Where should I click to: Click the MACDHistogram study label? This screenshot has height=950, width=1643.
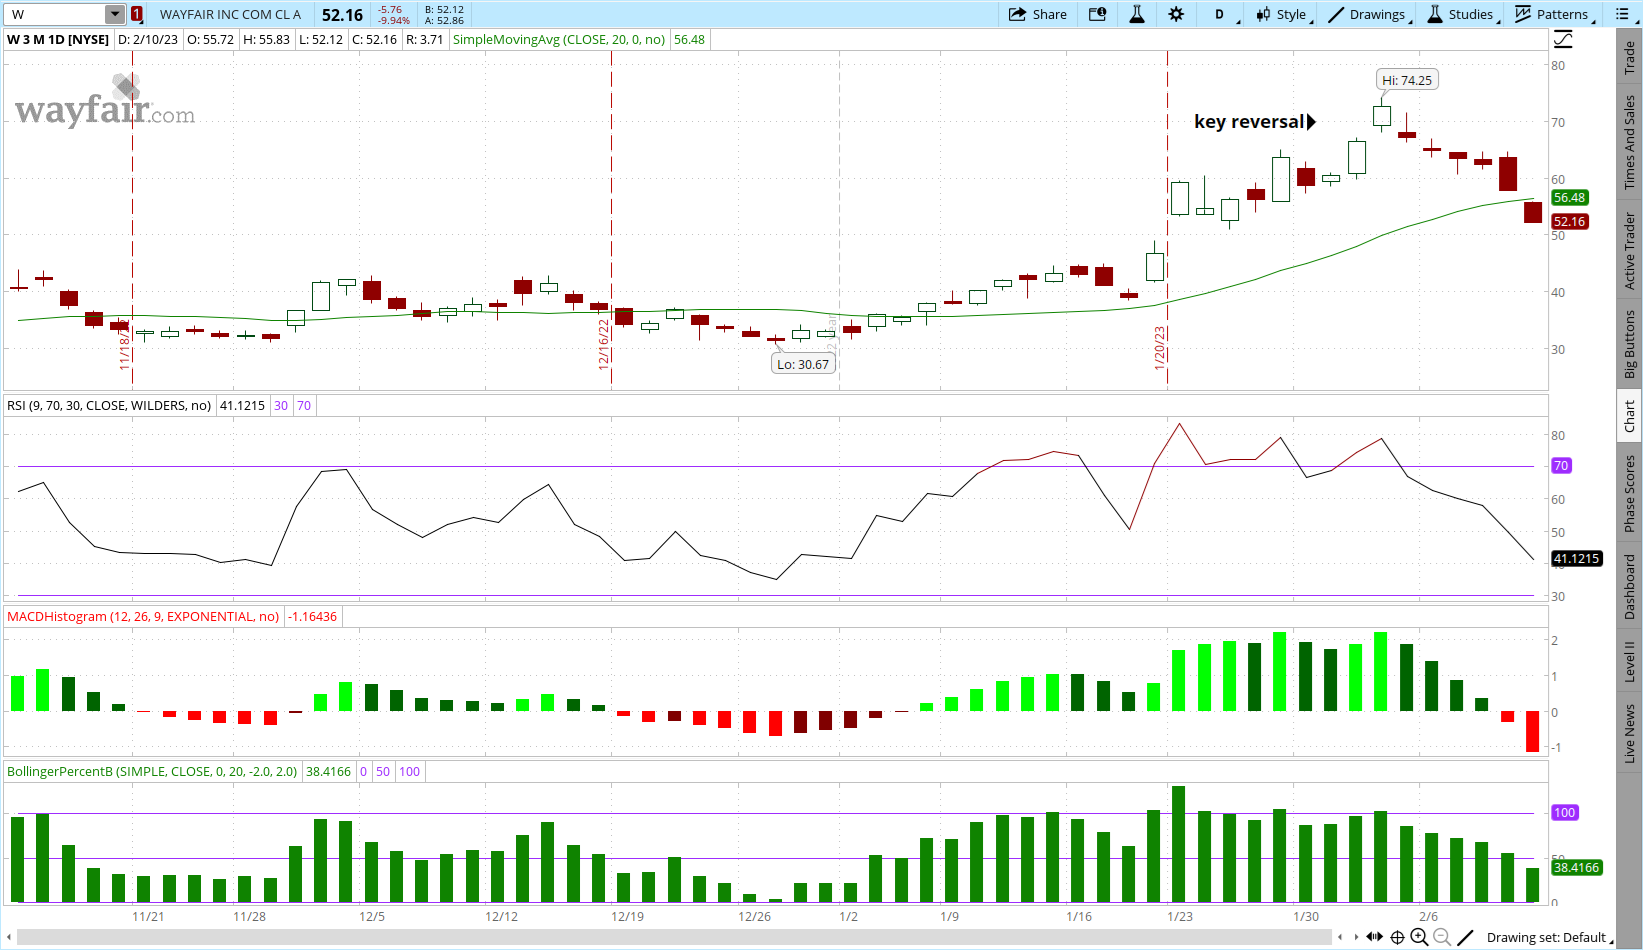point(143,616)
